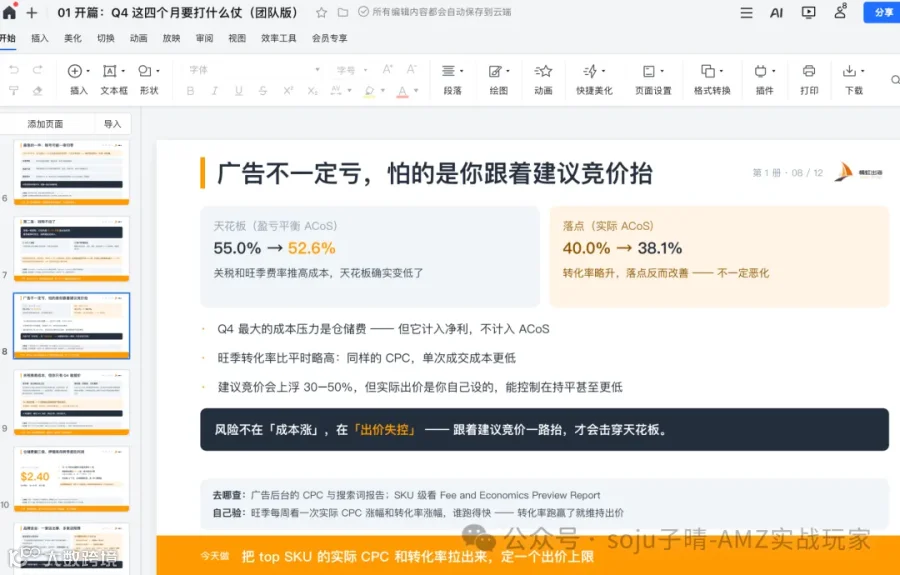Launch the AI assistant
This screenshot has height=575, width=900.
pos(777,13)
